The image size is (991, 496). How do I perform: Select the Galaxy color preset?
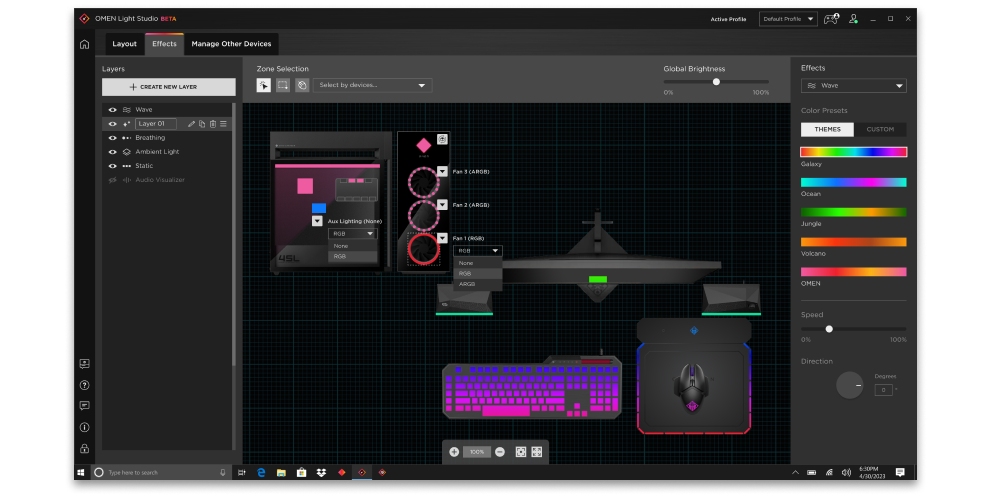click(x=853, y=152)
